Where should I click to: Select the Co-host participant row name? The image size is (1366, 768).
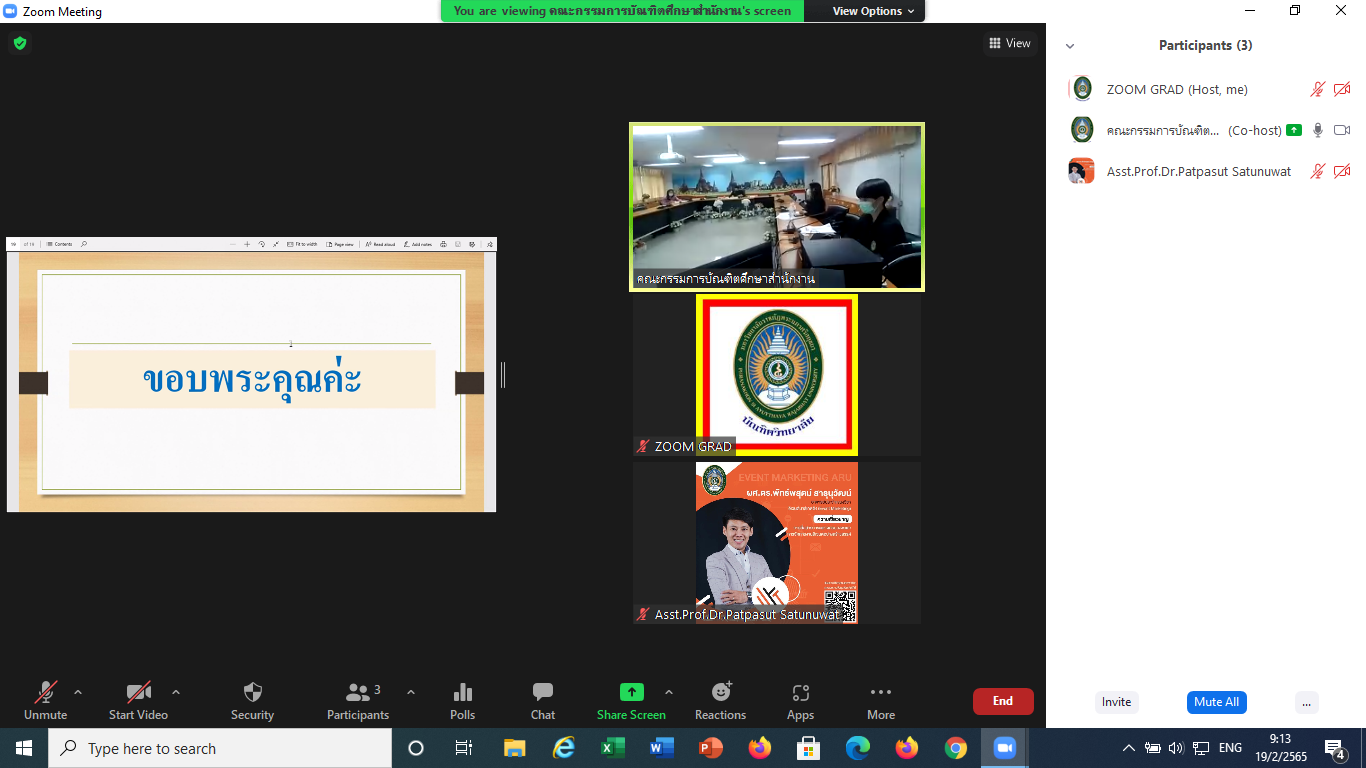1163,131
